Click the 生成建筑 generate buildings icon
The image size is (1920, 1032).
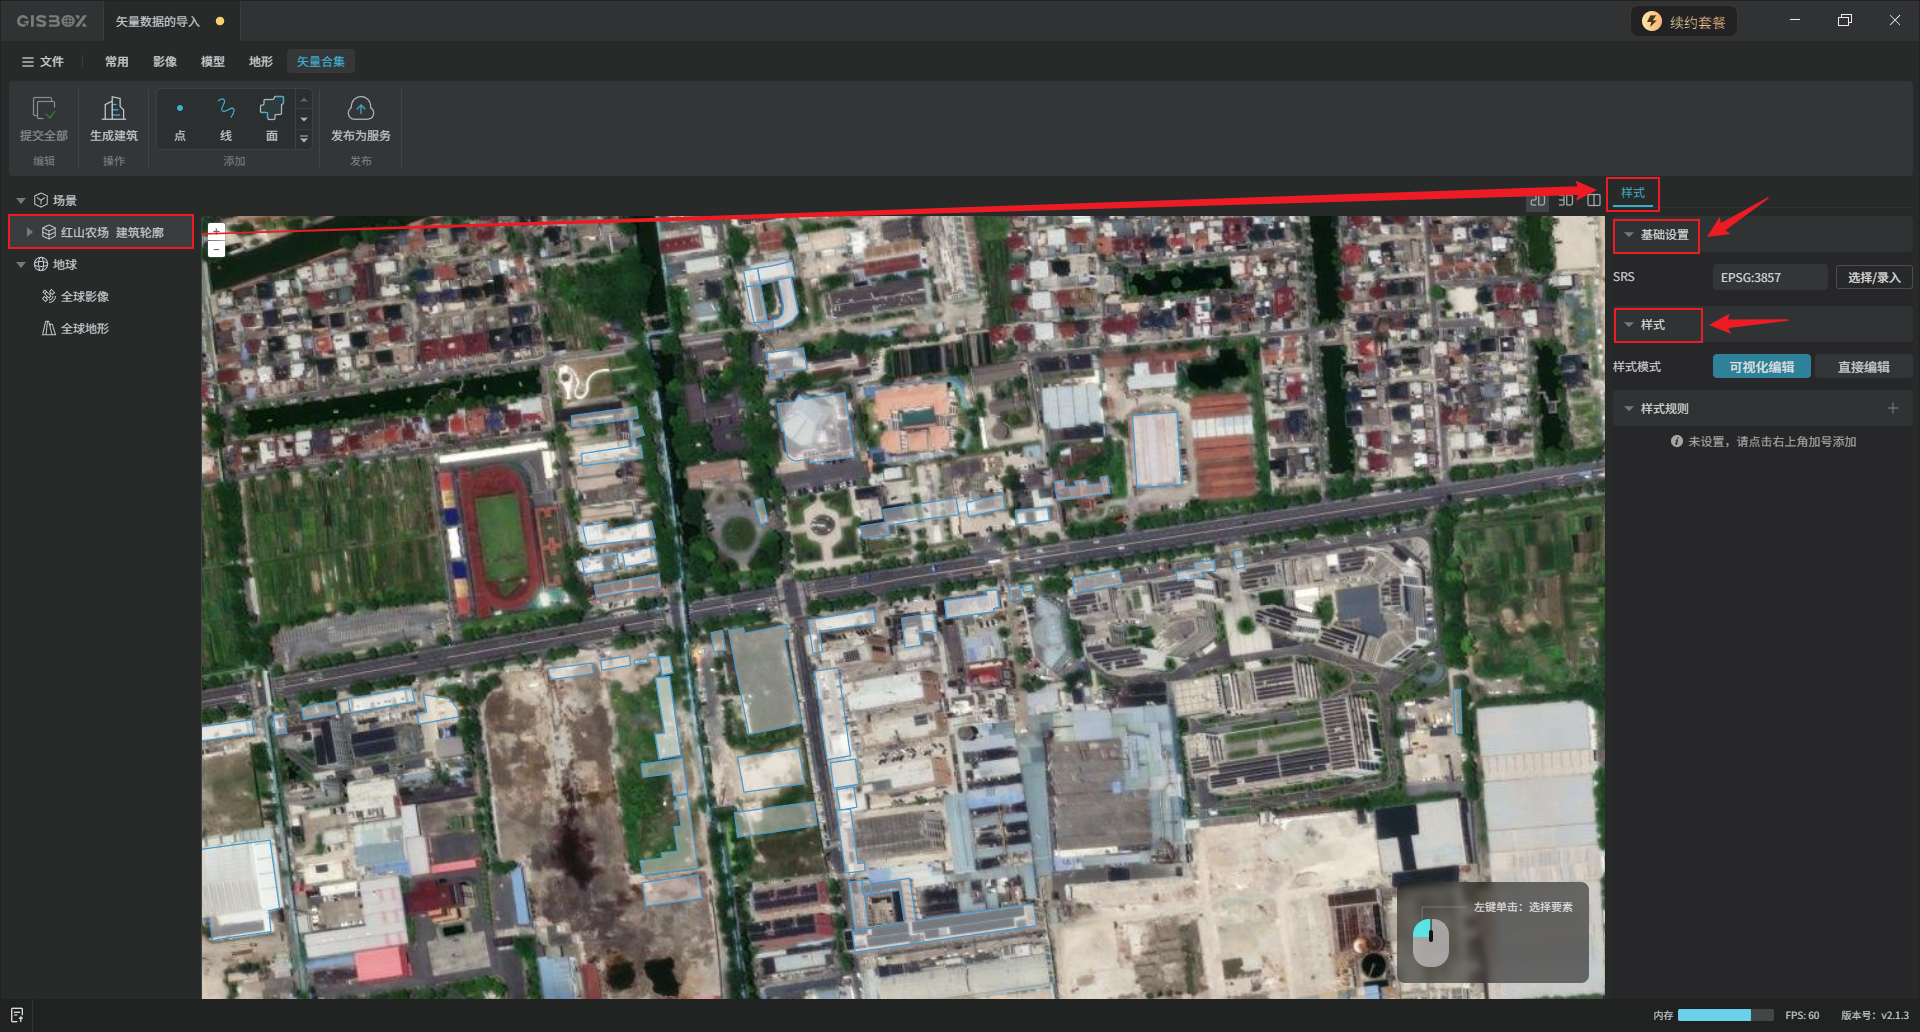(114, 108)
